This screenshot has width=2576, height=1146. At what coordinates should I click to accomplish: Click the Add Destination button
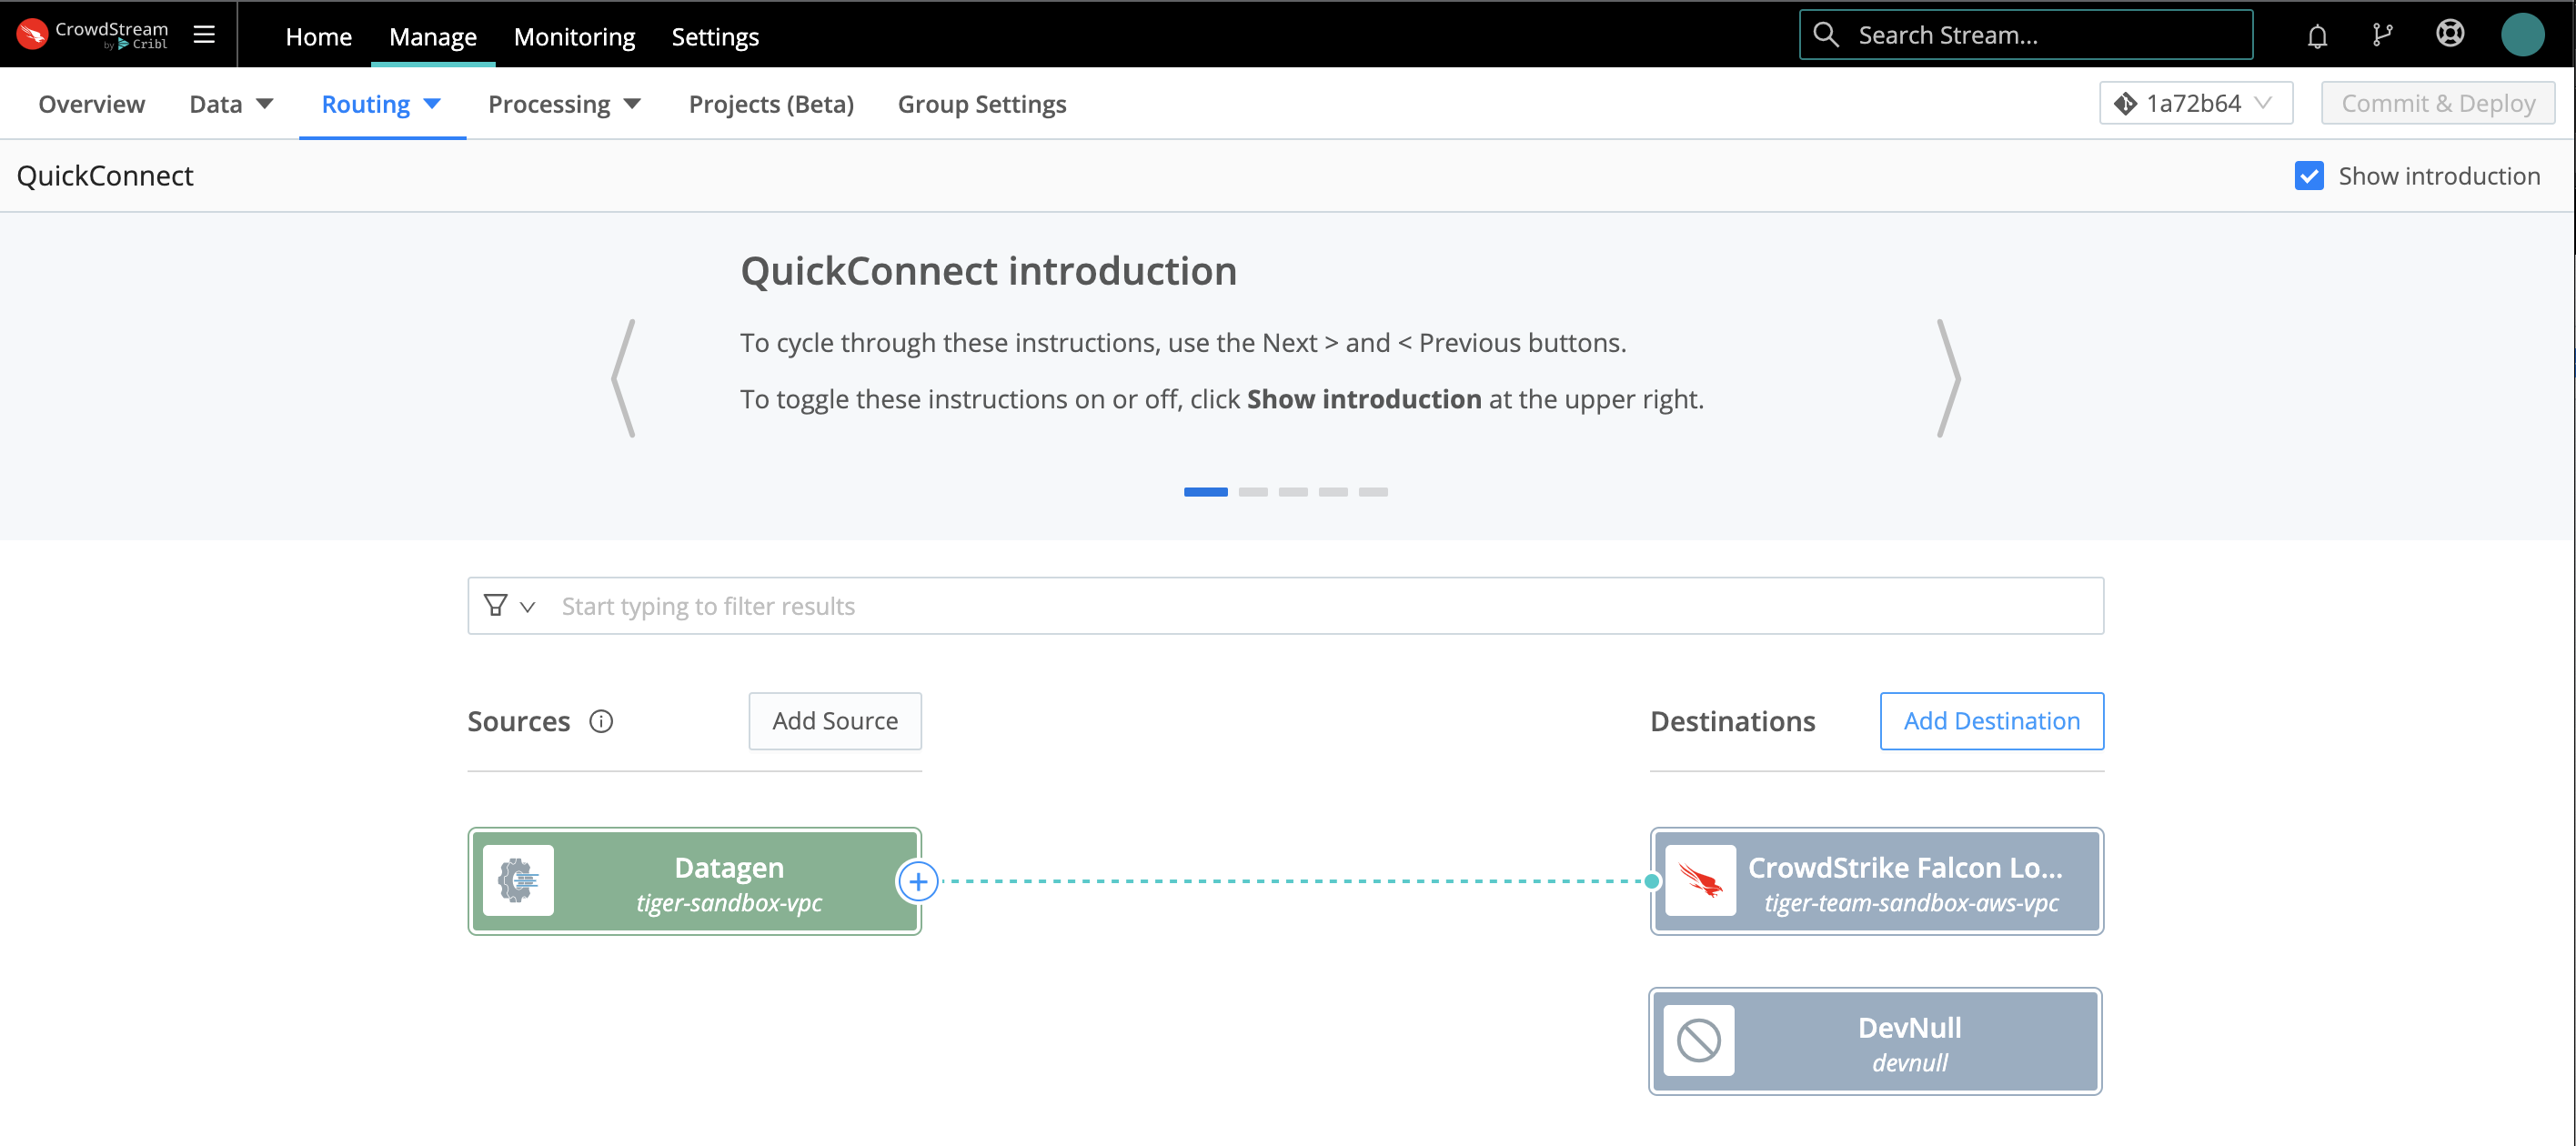click(1991, 720)
